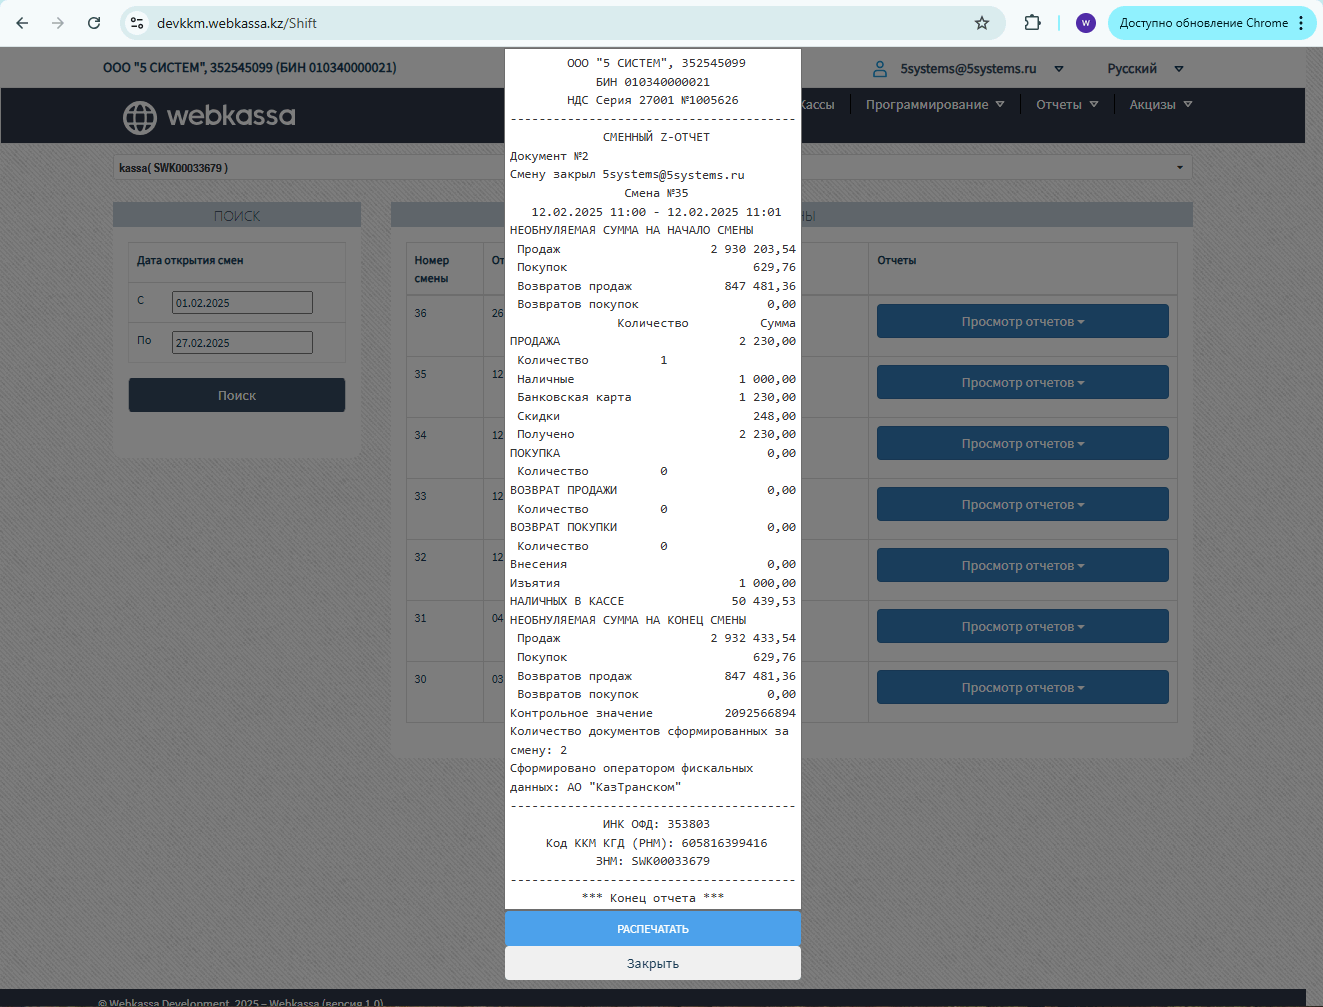Open the Отчеты menu
The height and width of the screenshot is (1007, 1323).
pyautogui.click(x=1066, y=105)
